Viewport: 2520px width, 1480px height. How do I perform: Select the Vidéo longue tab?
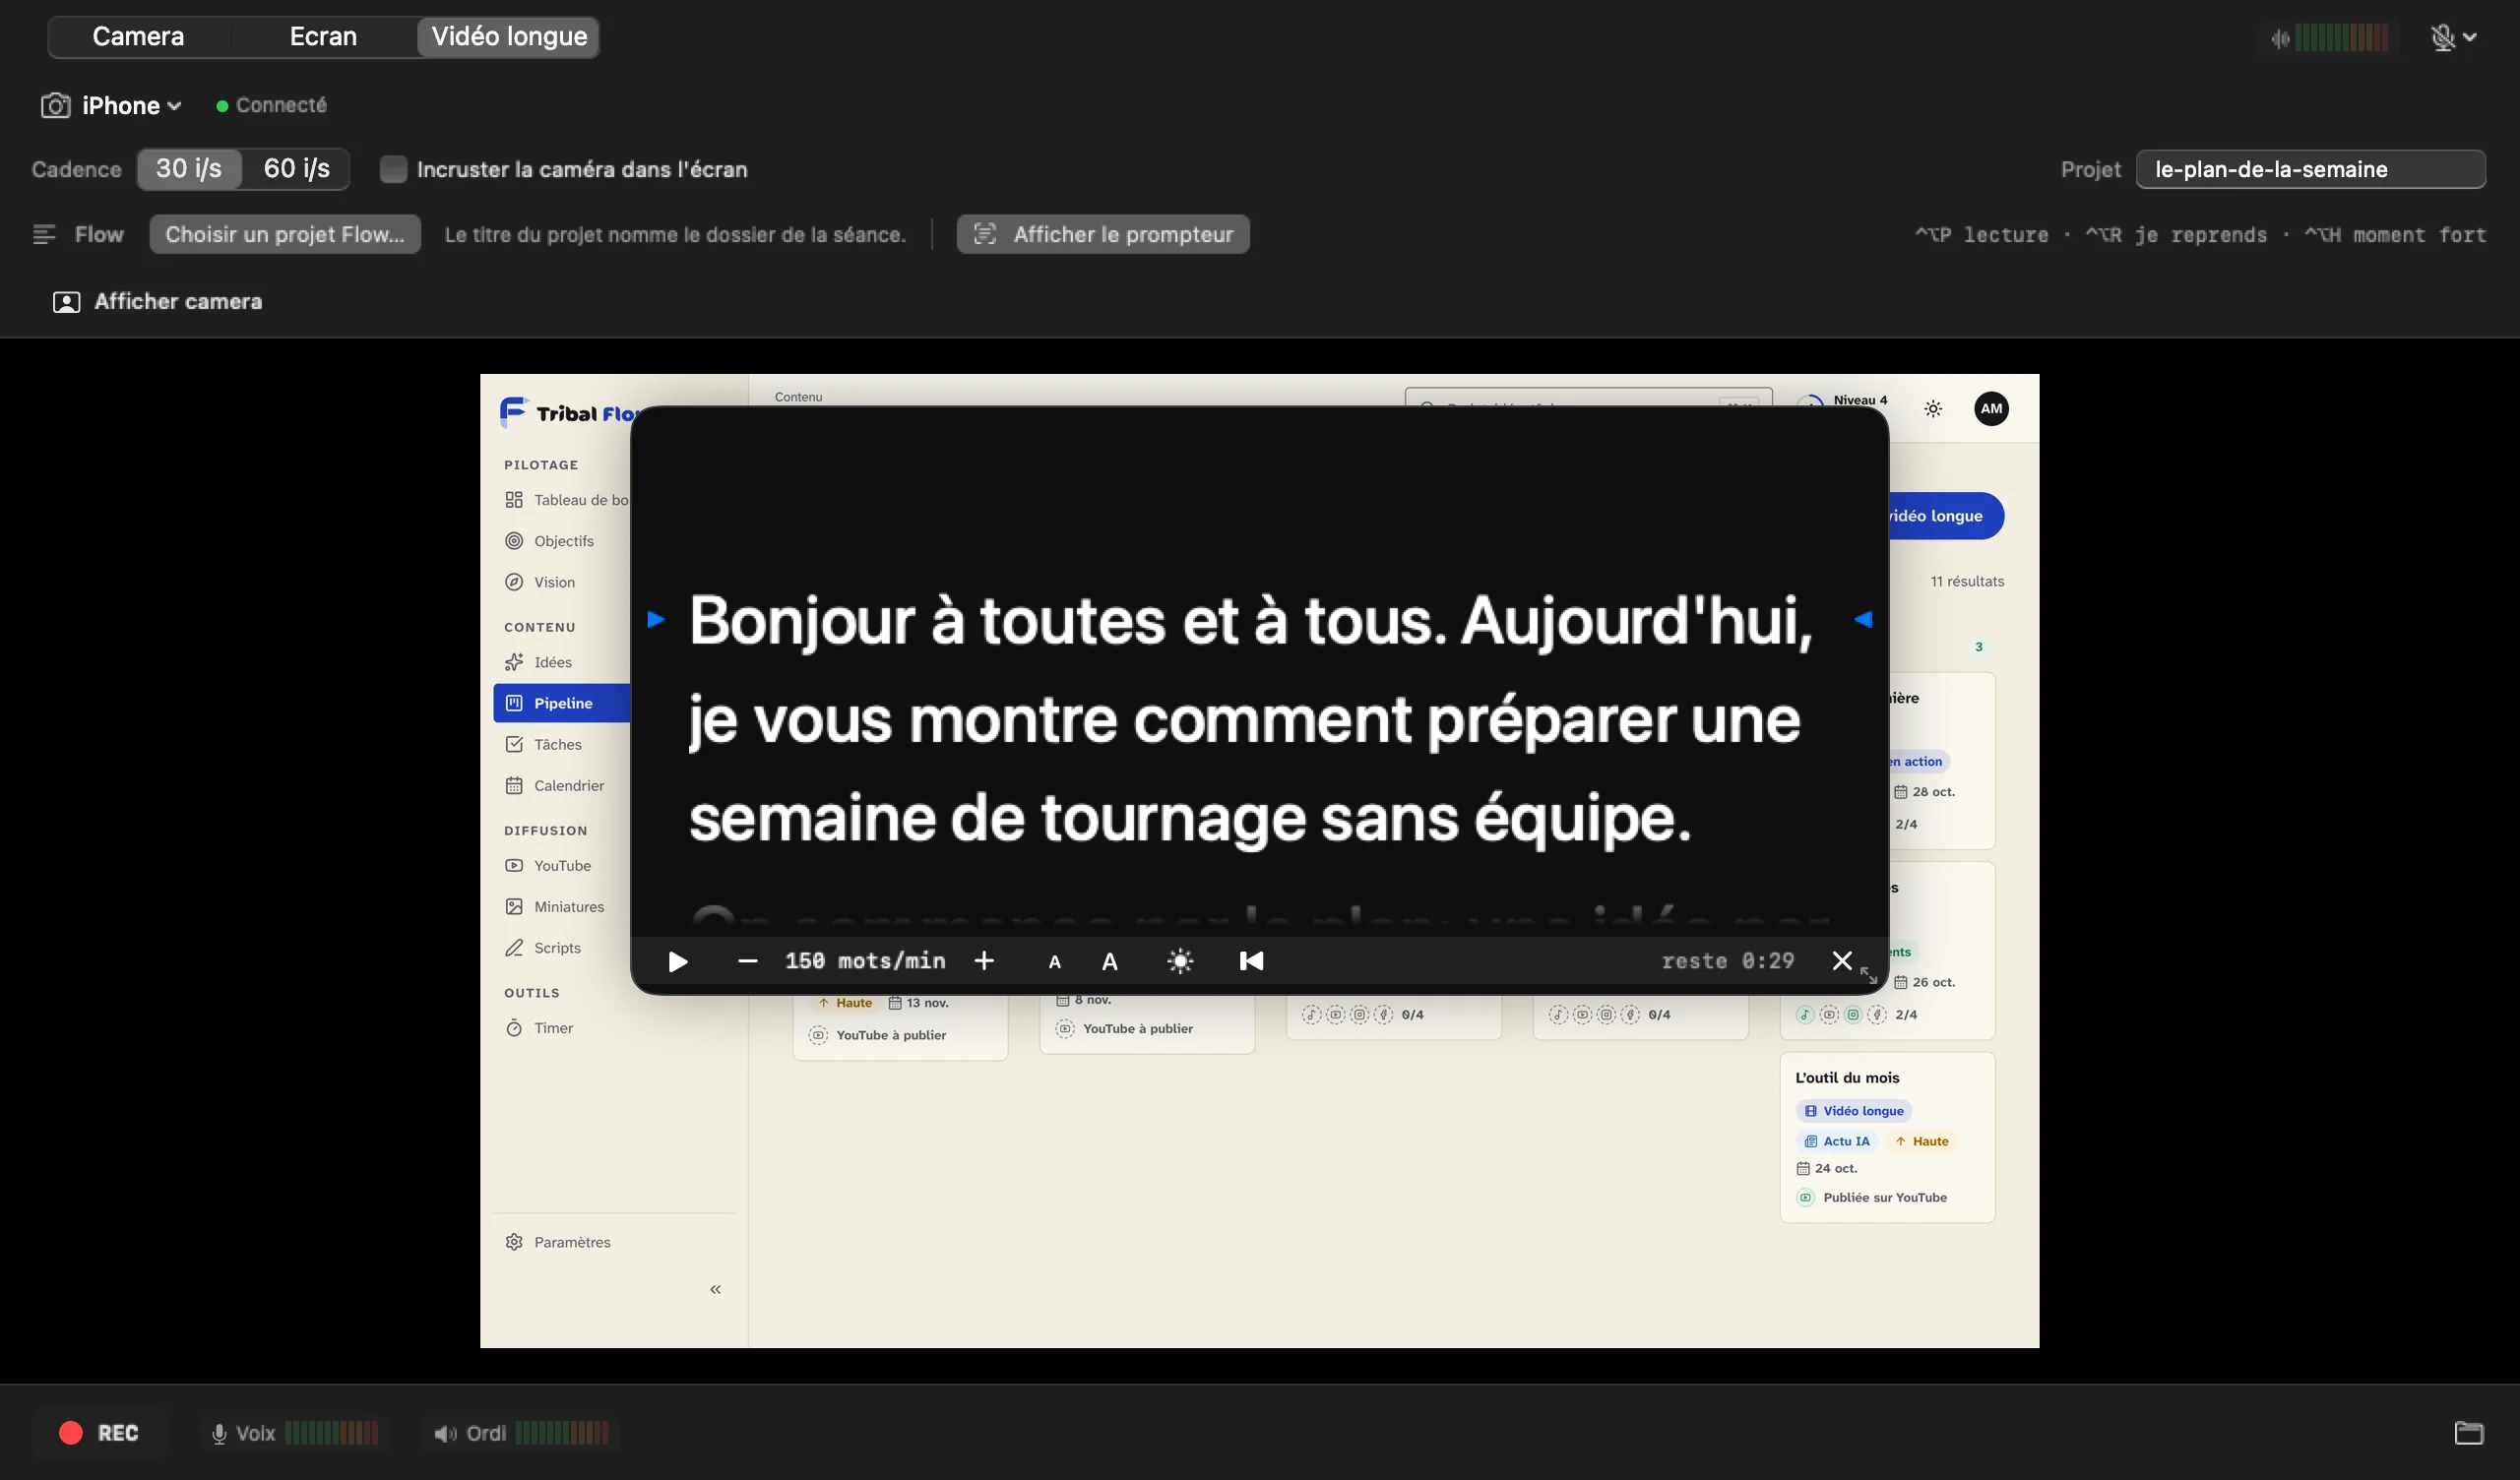[x=509, y=37]
